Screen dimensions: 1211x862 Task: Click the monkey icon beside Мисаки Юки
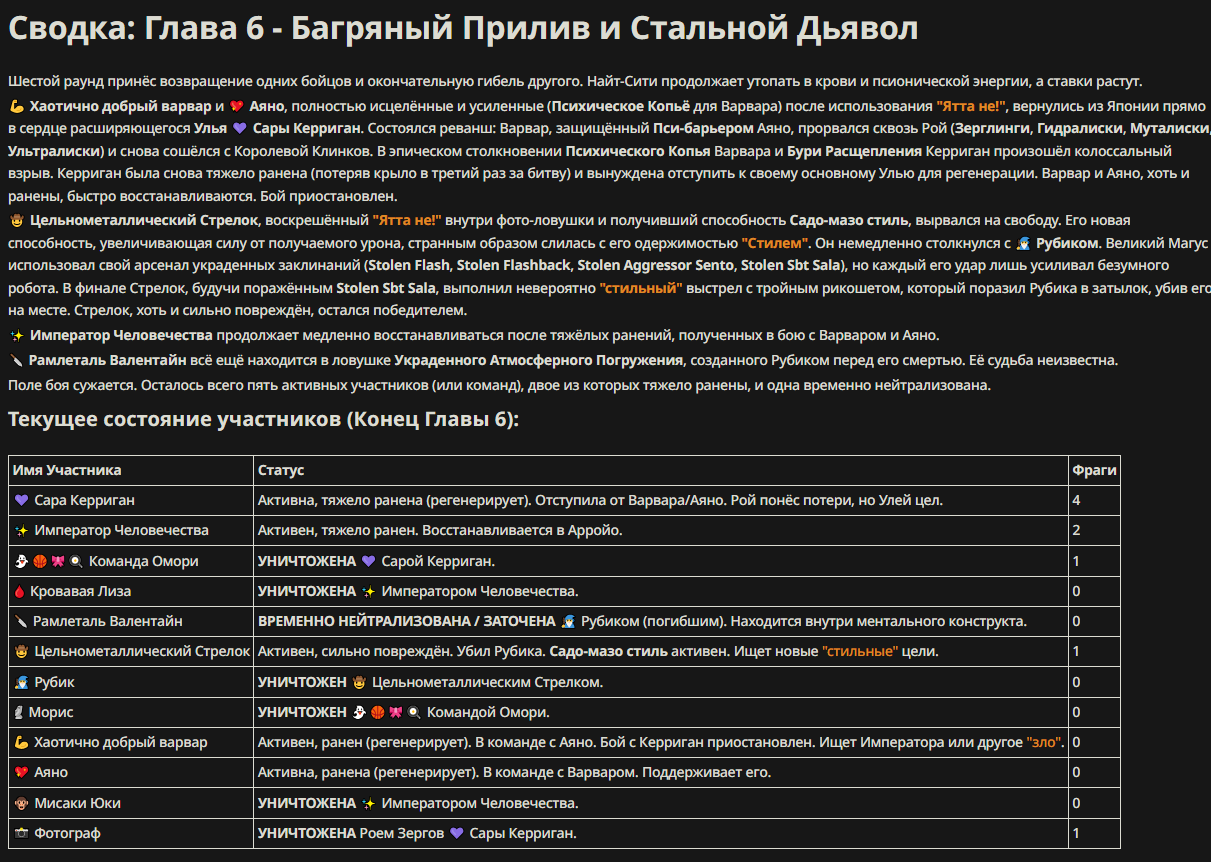tap(22, 803)
